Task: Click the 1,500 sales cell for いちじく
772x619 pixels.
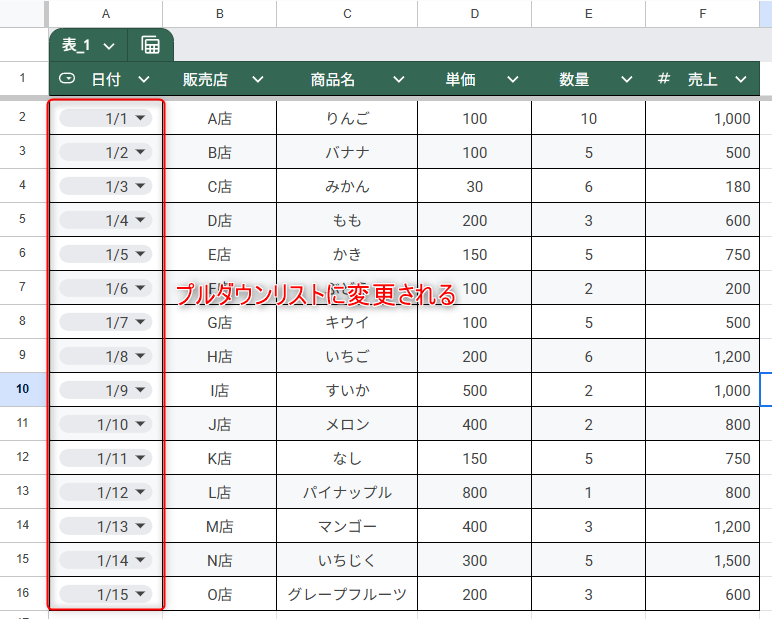Action: coord(708,560)
